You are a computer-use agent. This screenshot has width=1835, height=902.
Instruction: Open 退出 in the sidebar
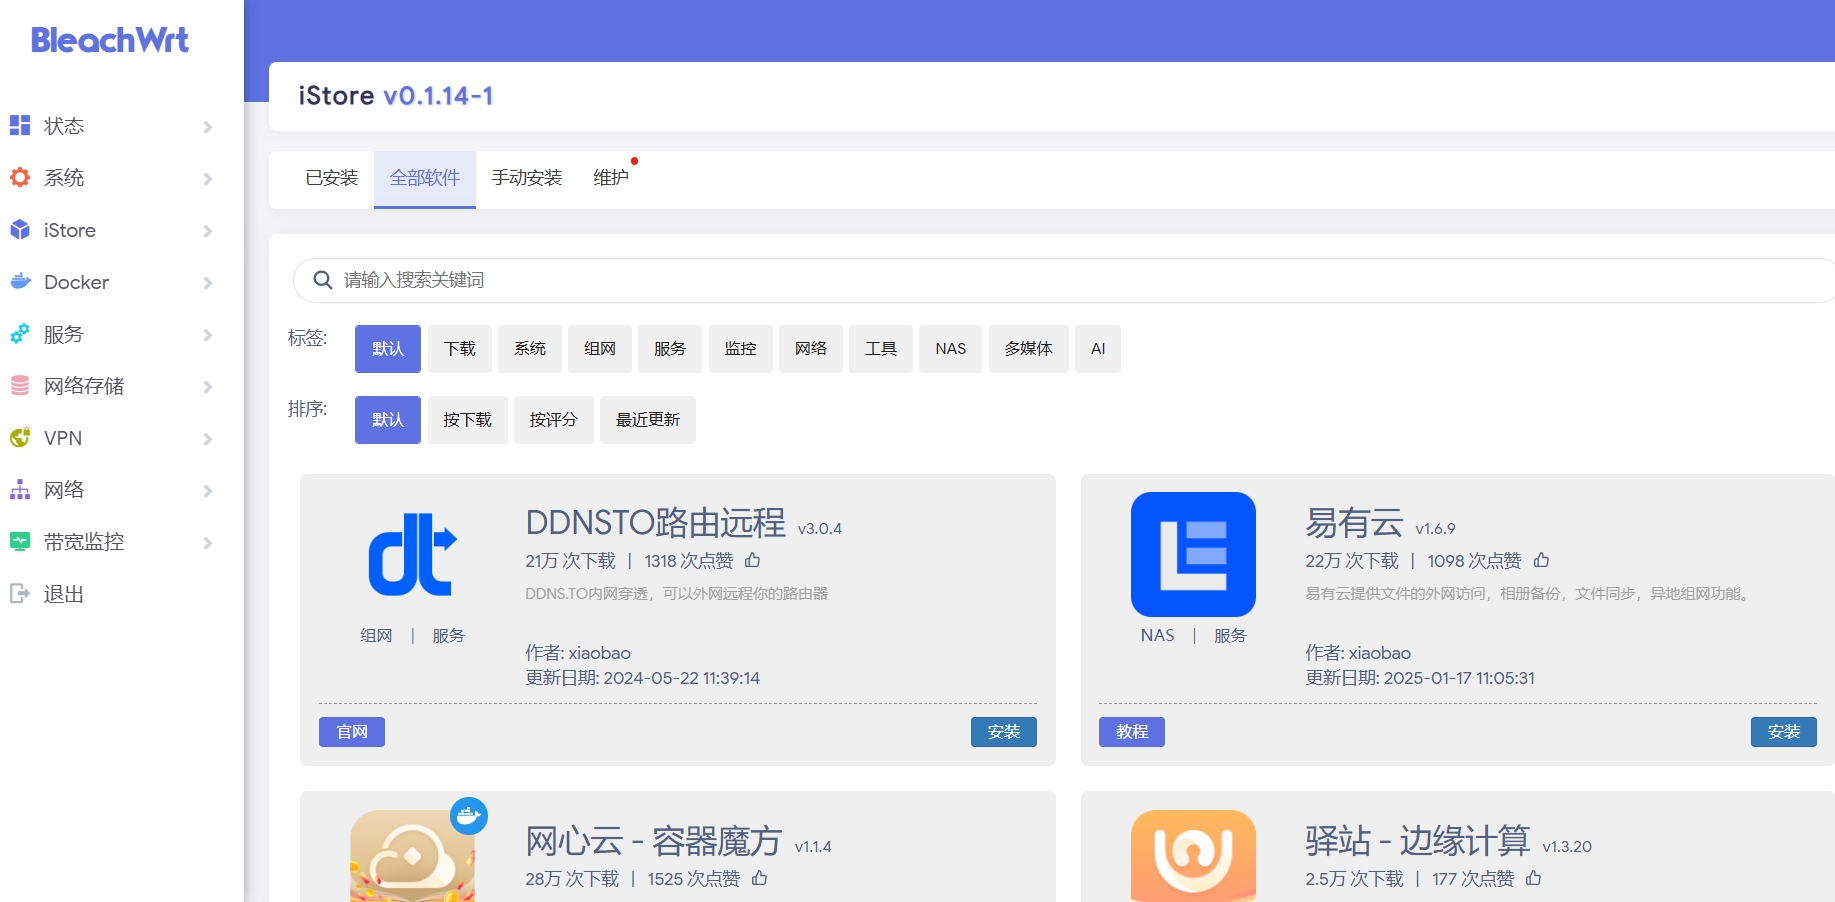64,594
